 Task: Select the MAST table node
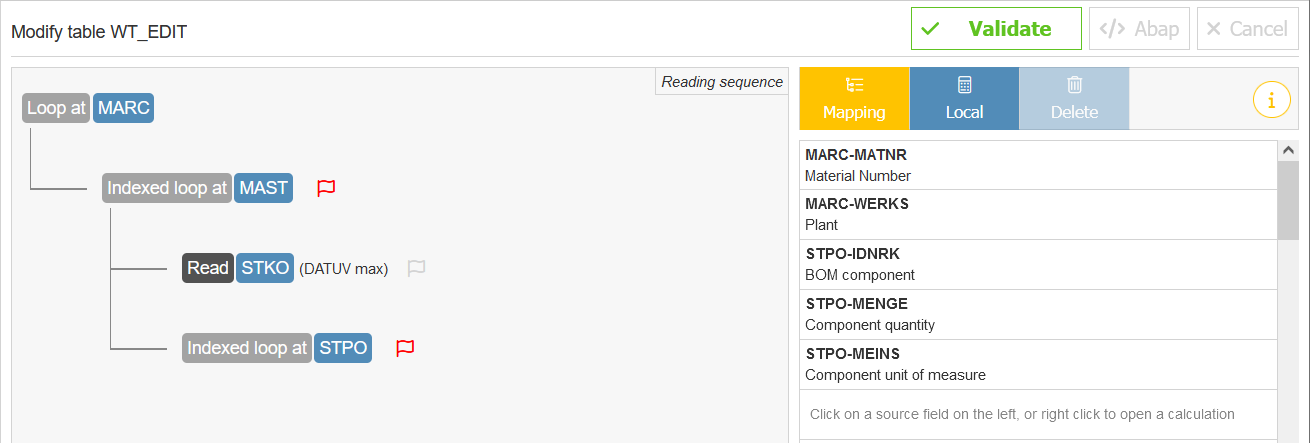264,188
